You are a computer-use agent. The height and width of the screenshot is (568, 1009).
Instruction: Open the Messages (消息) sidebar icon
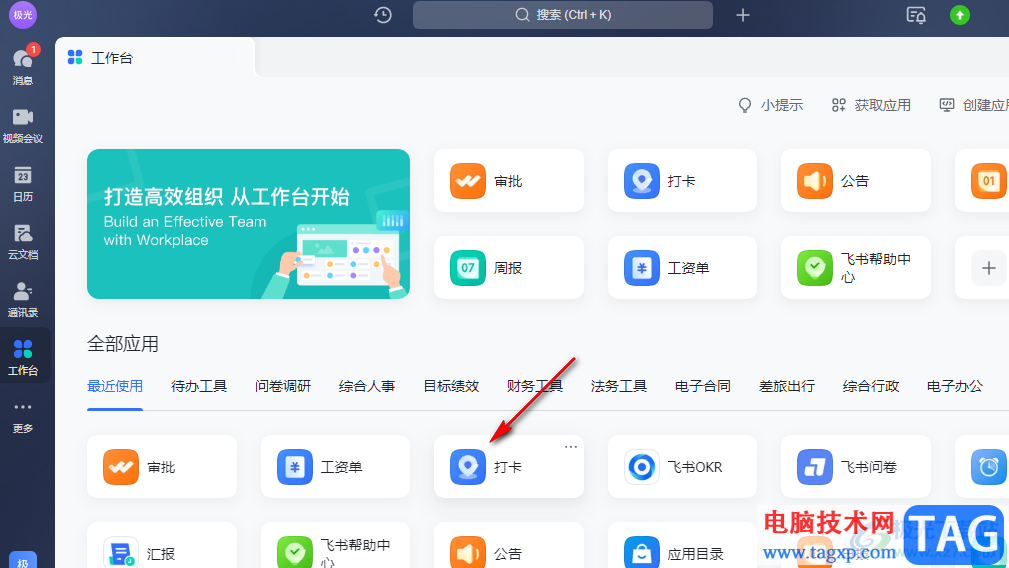pos(23,64)
